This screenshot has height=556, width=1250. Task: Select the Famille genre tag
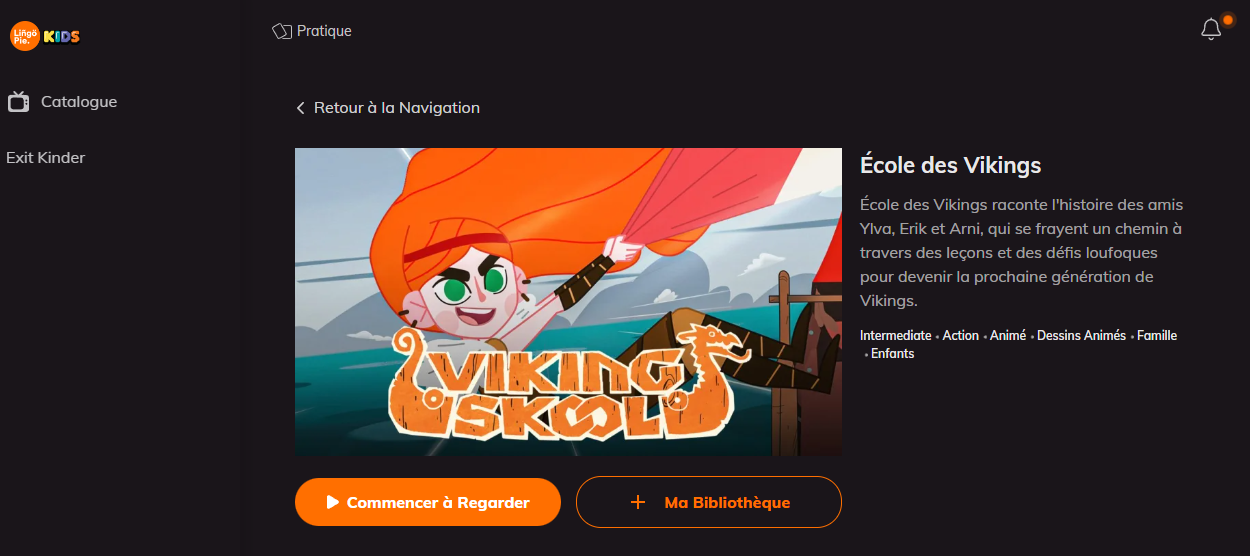1157,336
